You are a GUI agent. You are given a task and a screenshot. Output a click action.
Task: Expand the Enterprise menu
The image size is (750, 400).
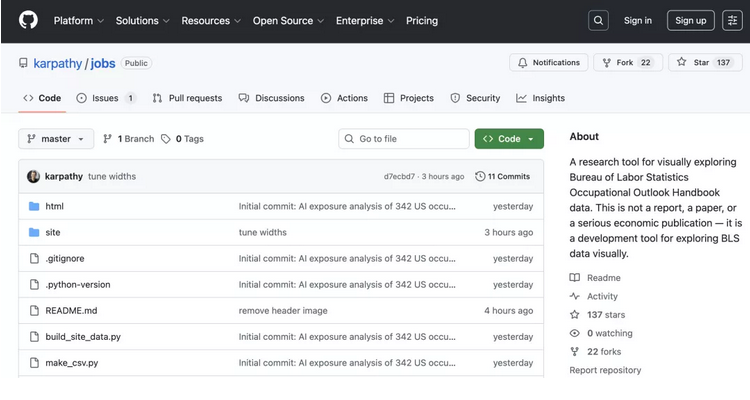[364, 21]
